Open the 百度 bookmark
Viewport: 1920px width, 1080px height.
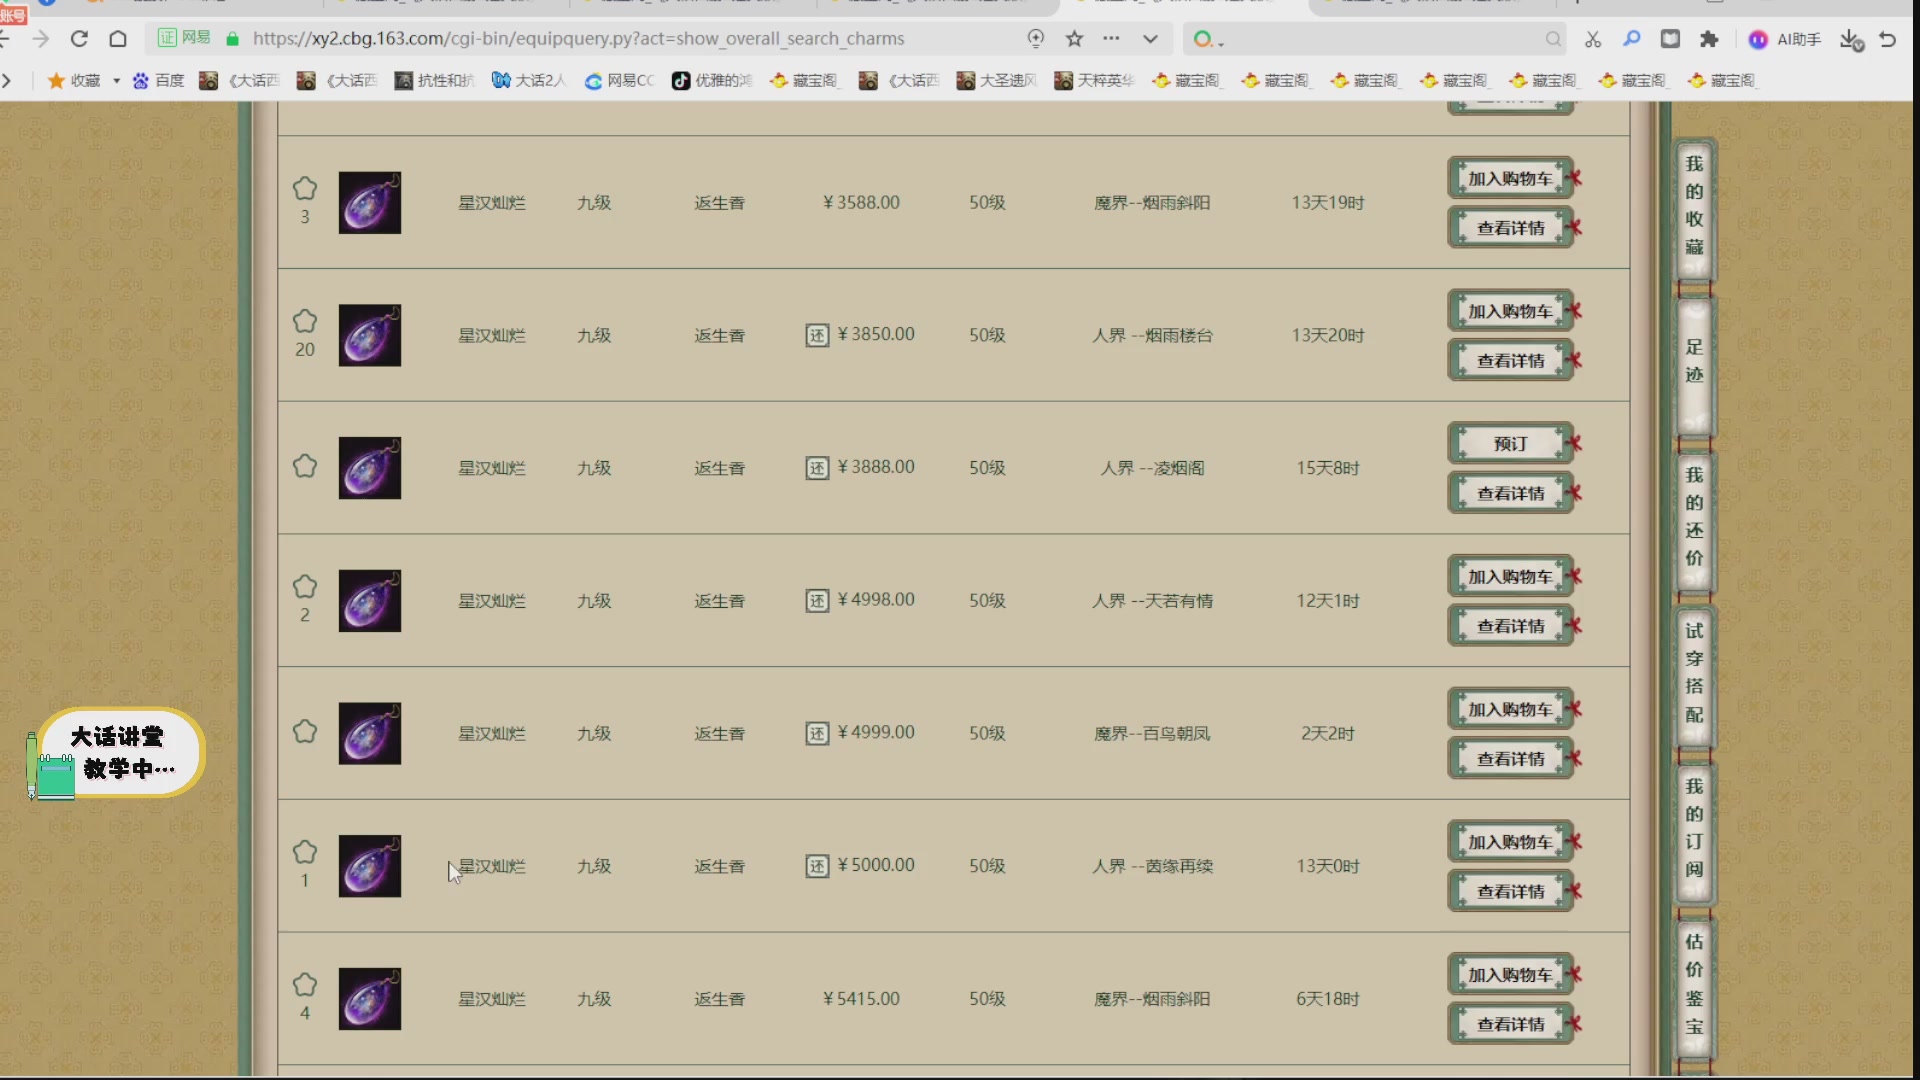(158, 80)
